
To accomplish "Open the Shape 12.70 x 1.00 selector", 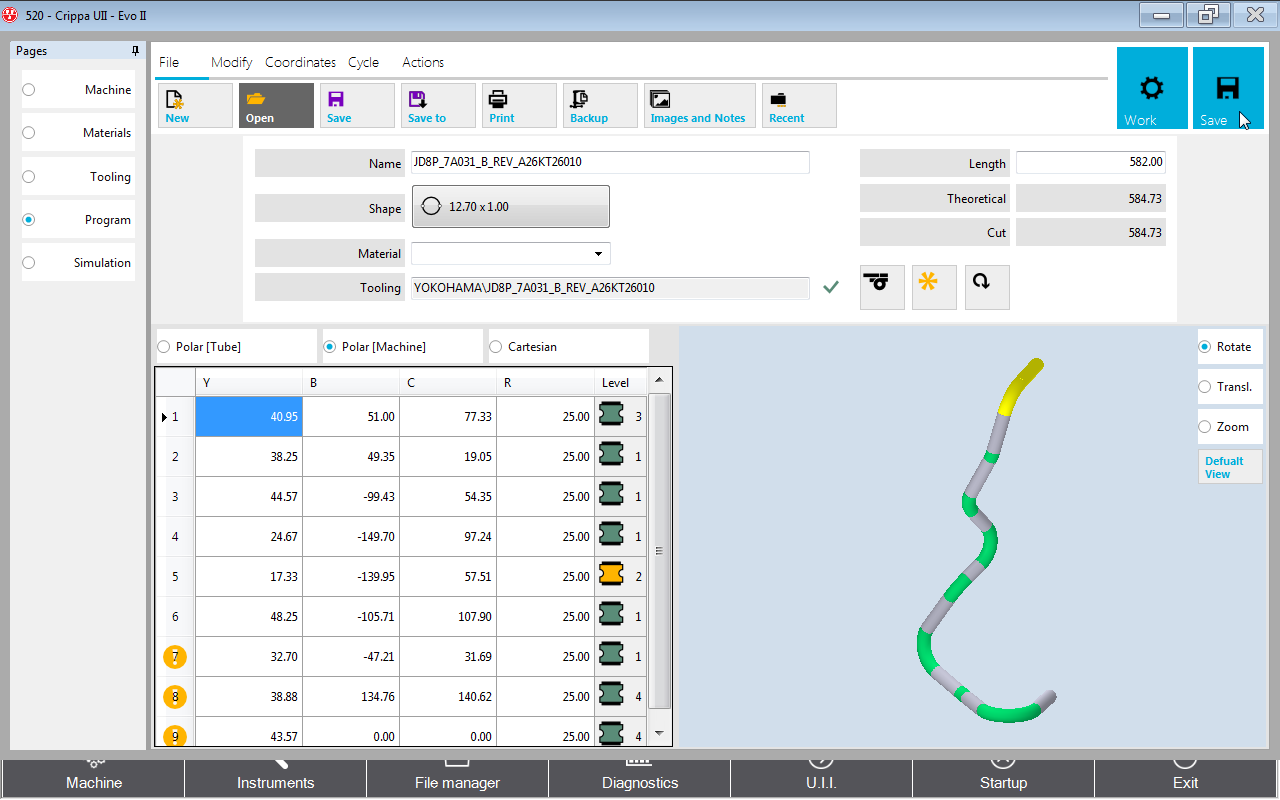I will (x=510, y=207).
